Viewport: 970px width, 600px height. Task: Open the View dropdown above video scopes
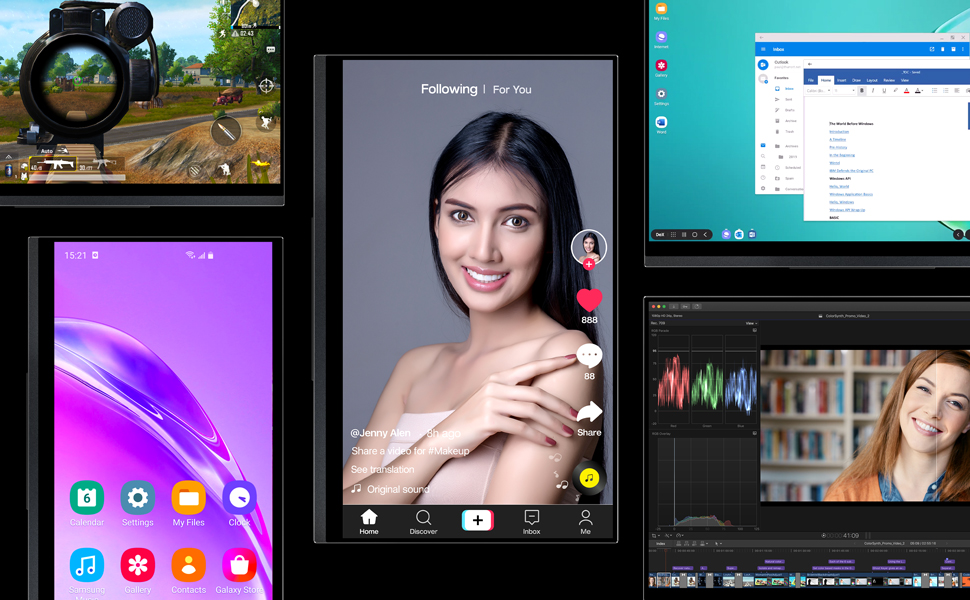pos(751,324)
